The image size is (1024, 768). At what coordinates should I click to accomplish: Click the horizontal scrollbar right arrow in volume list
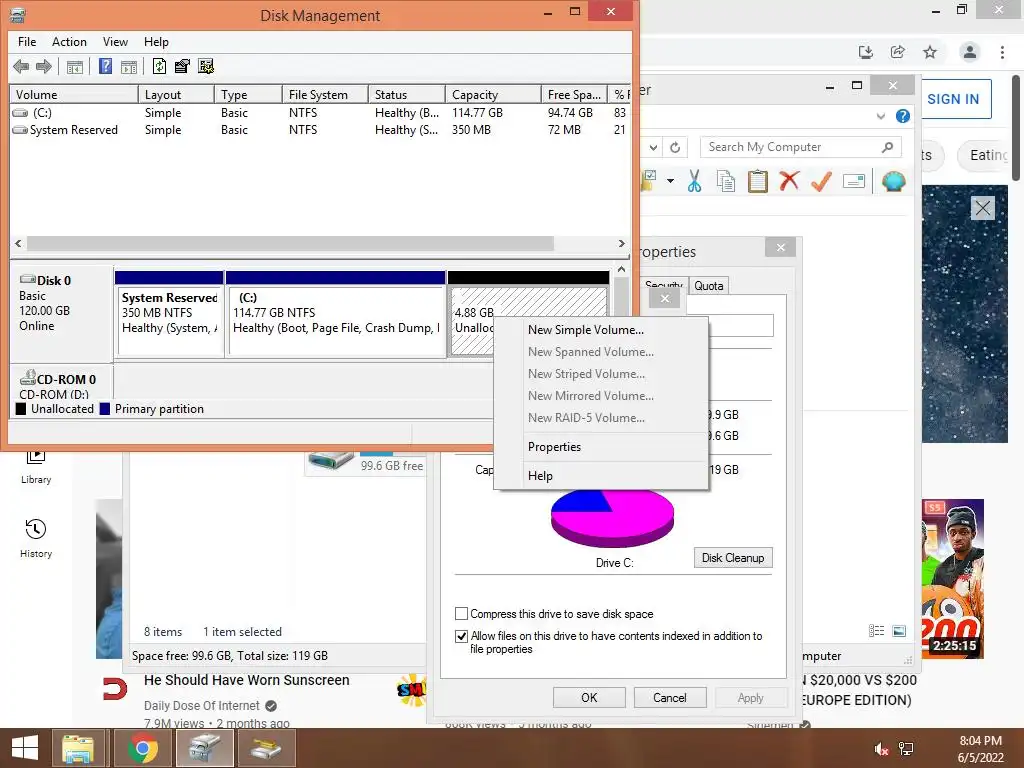pos(621,244)
